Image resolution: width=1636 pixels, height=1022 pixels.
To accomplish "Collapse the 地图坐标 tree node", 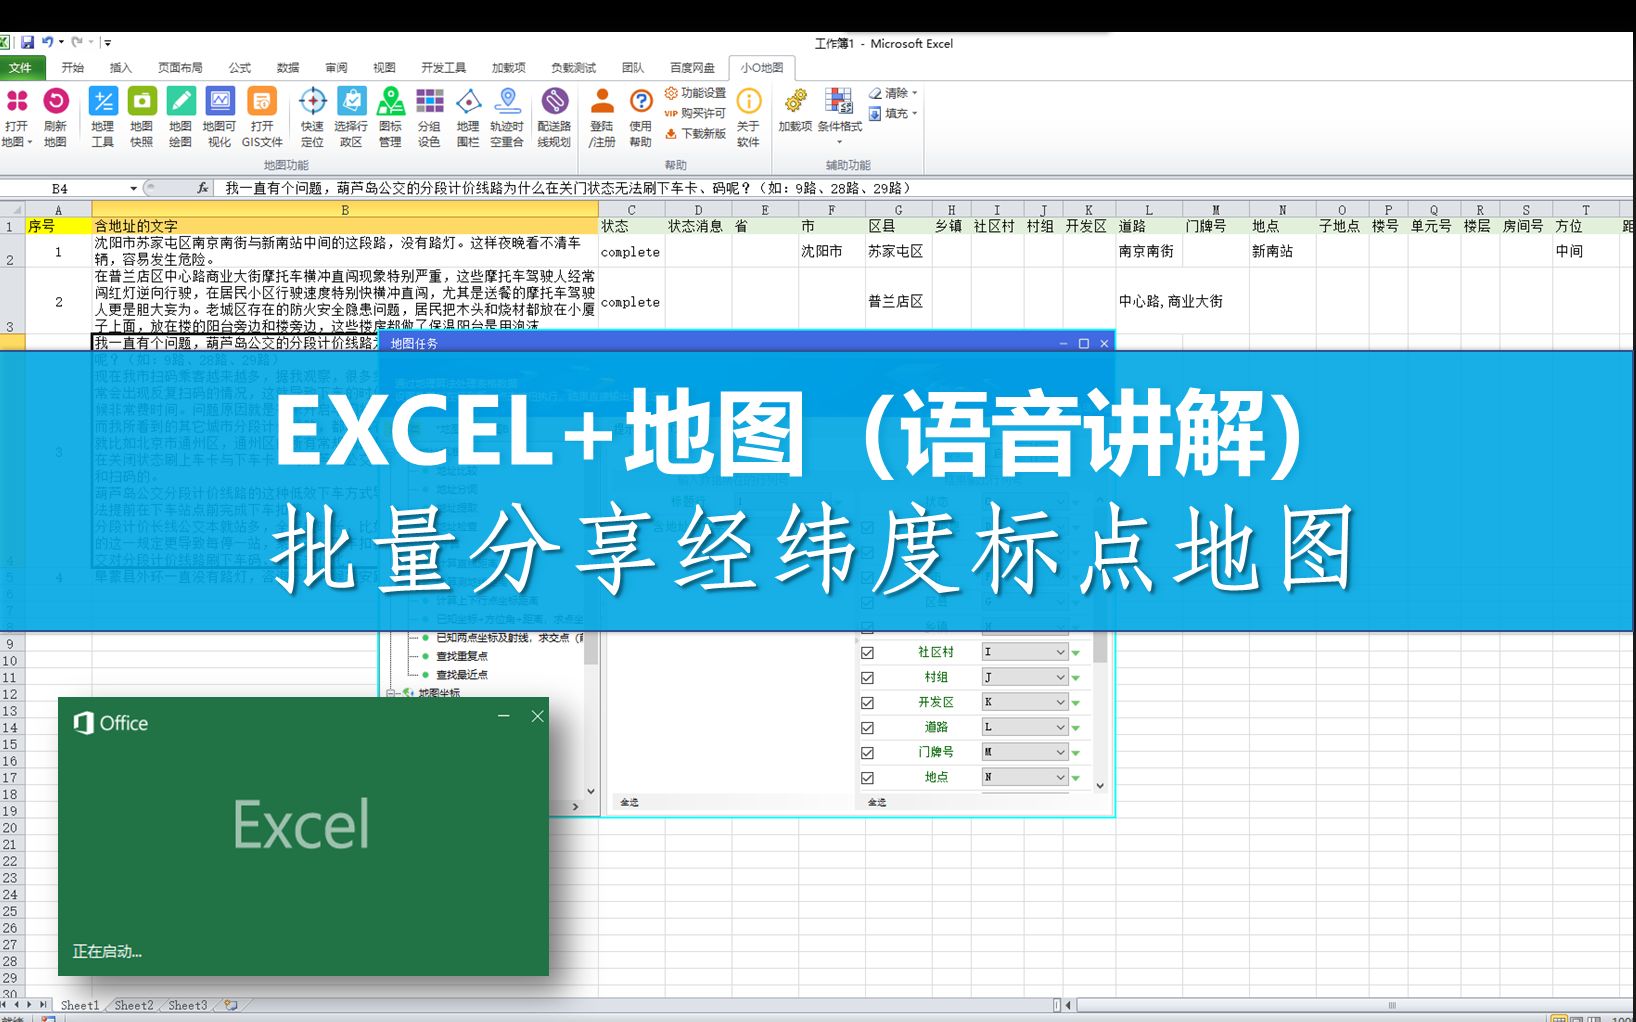I will (x=392, y=692).
